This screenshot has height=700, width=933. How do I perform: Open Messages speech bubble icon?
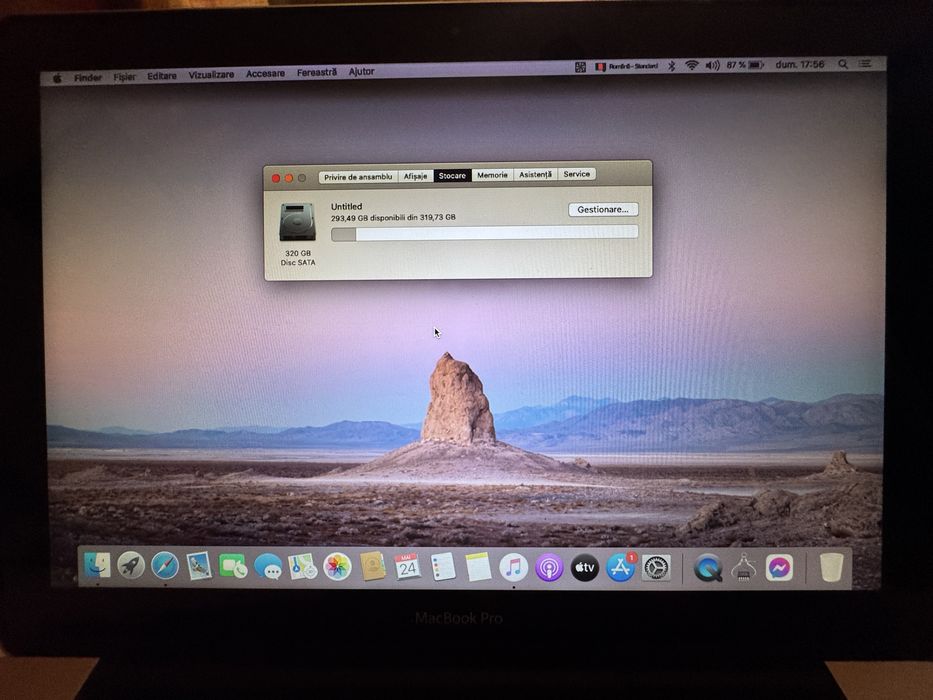268,567
